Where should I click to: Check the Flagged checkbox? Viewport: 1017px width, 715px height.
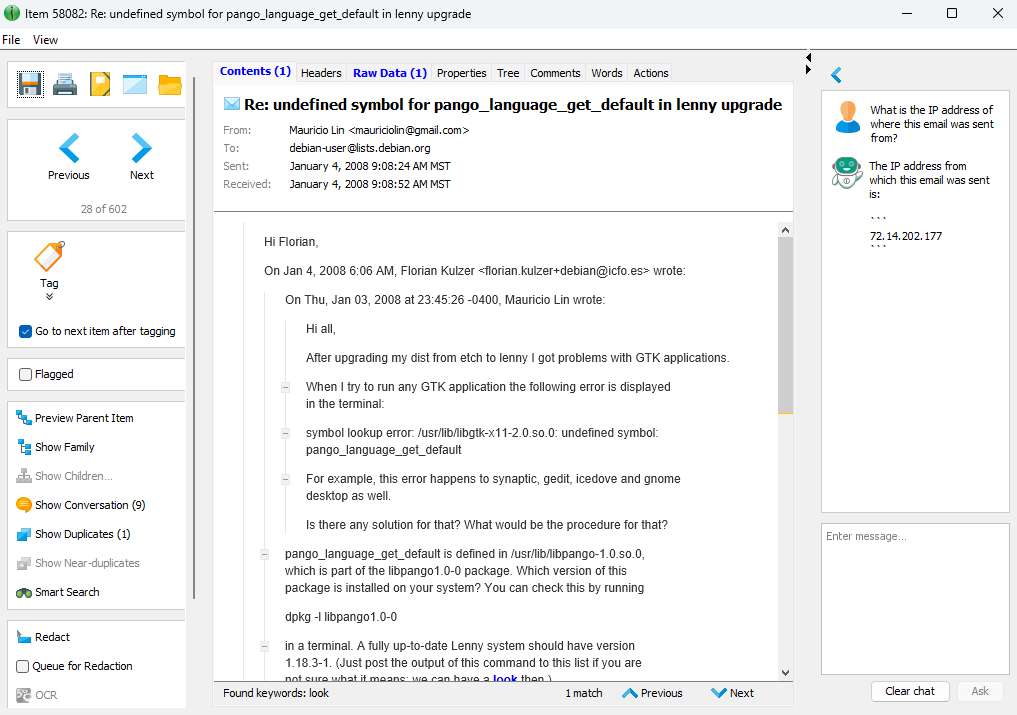[25, 374]
